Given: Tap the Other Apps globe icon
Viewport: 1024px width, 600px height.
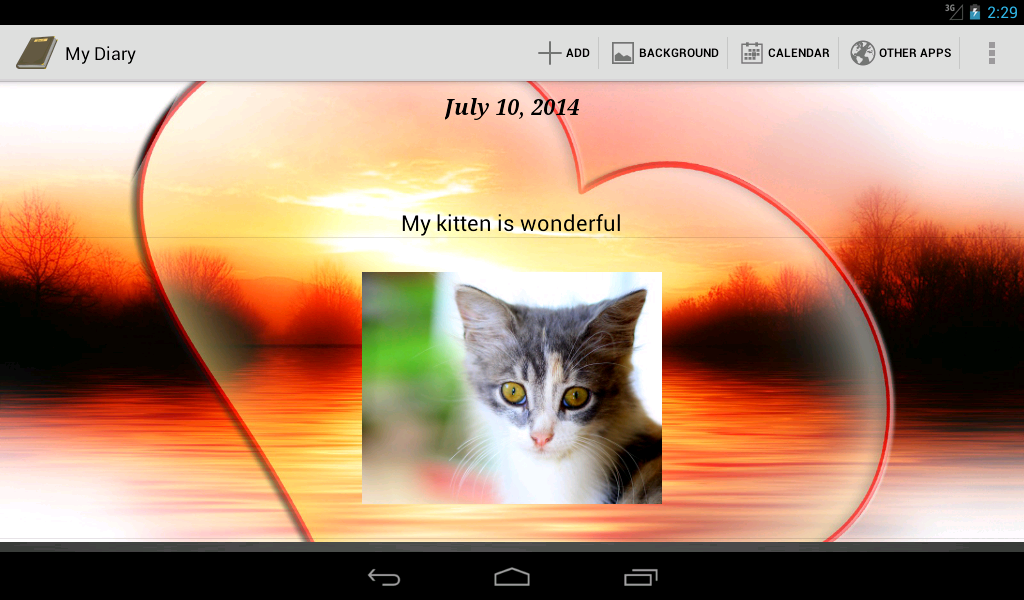Looking at the screenshot, I should tap(862, 53).
